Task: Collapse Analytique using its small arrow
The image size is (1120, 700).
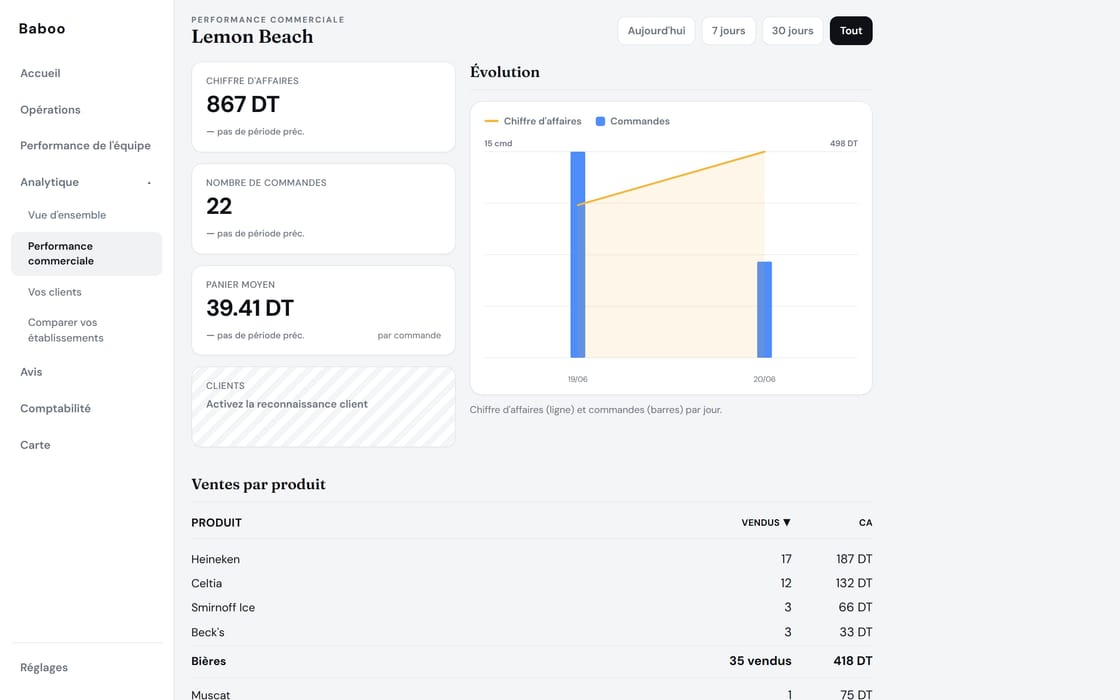Action: coord(149,183)
